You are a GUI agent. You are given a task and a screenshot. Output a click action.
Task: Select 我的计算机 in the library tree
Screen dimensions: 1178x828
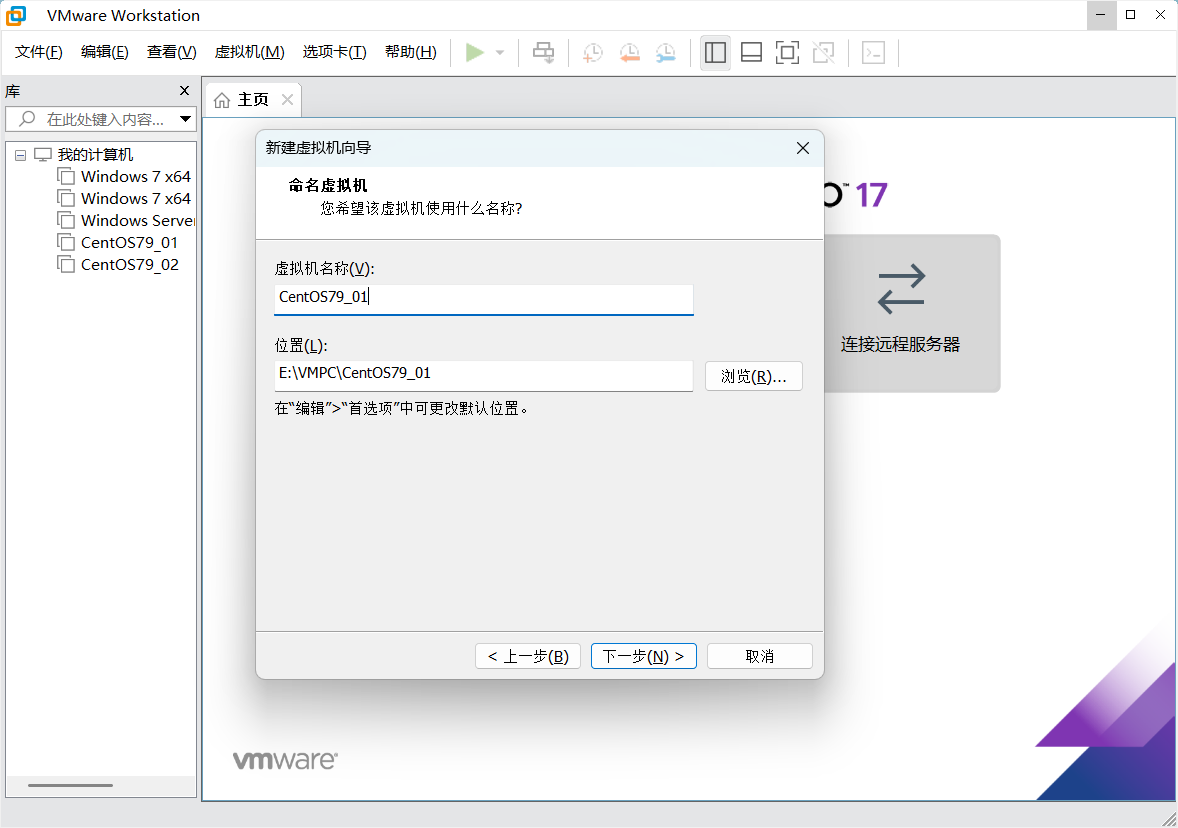click(95, 155)
